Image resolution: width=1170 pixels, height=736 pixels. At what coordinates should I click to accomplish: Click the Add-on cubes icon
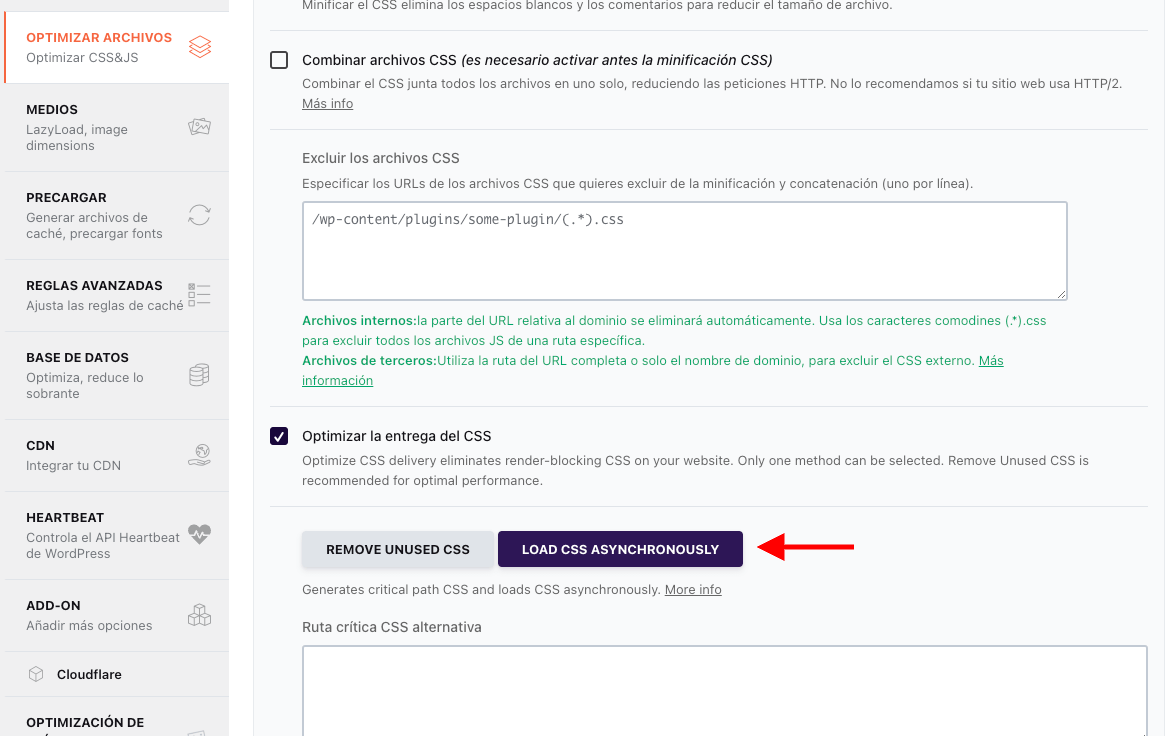199,615
